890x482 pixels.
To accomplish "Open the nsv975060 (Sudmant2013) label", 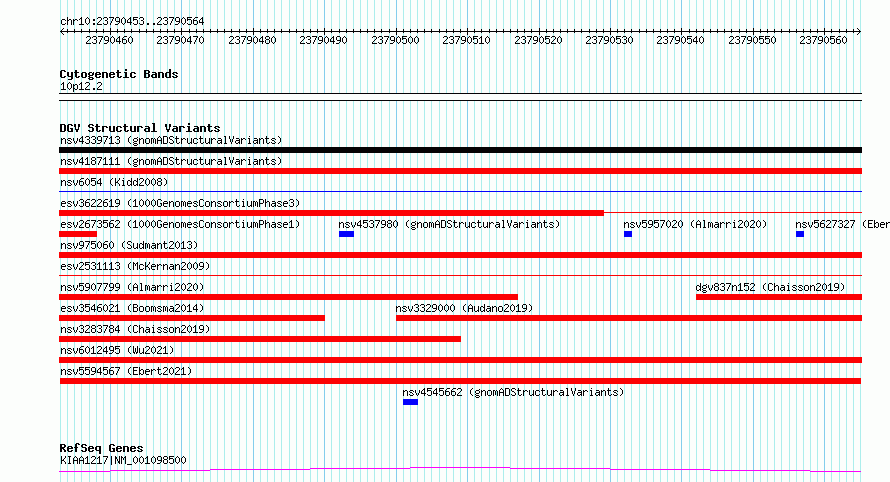I will point(129,245).
